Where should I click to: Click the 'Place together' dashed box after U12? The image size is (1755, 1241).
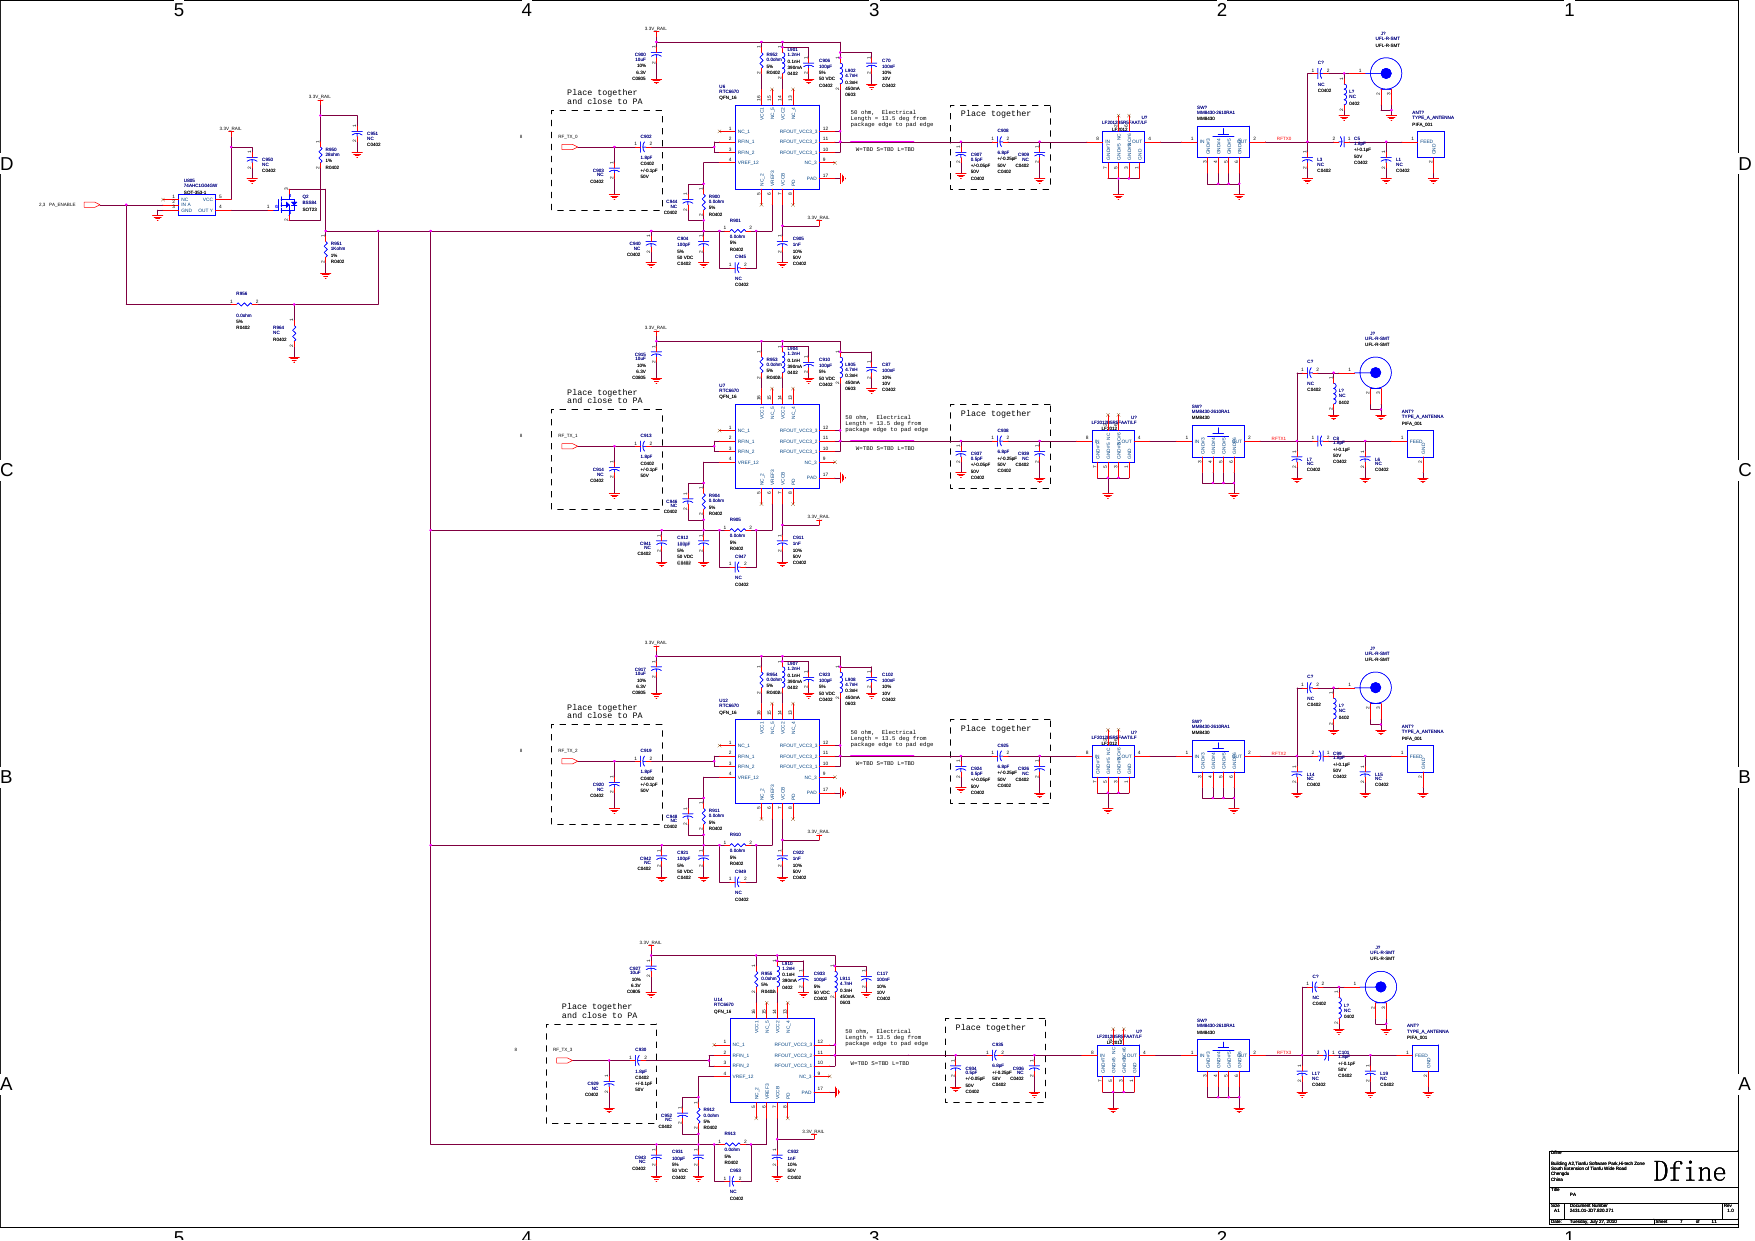click(x=1000, y=761)
